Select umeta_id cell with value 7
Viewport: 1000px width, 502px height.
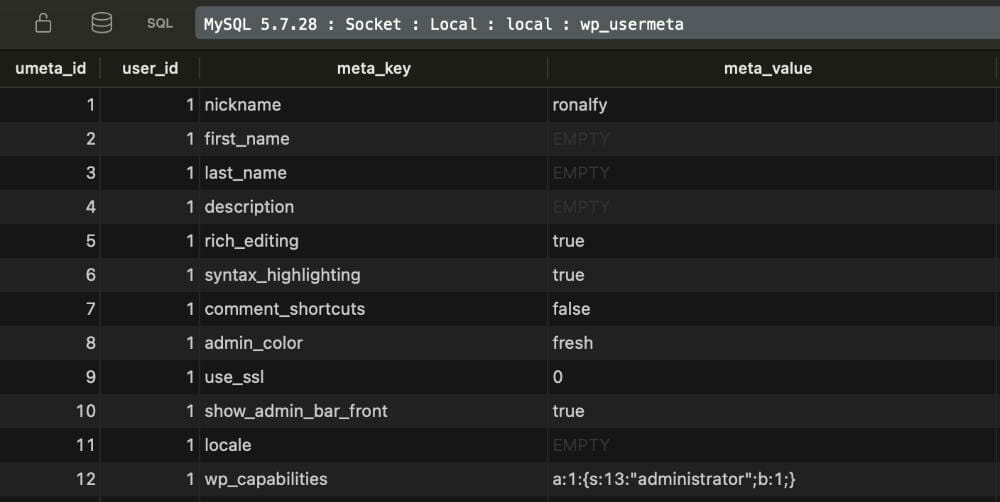click(50, 309)
